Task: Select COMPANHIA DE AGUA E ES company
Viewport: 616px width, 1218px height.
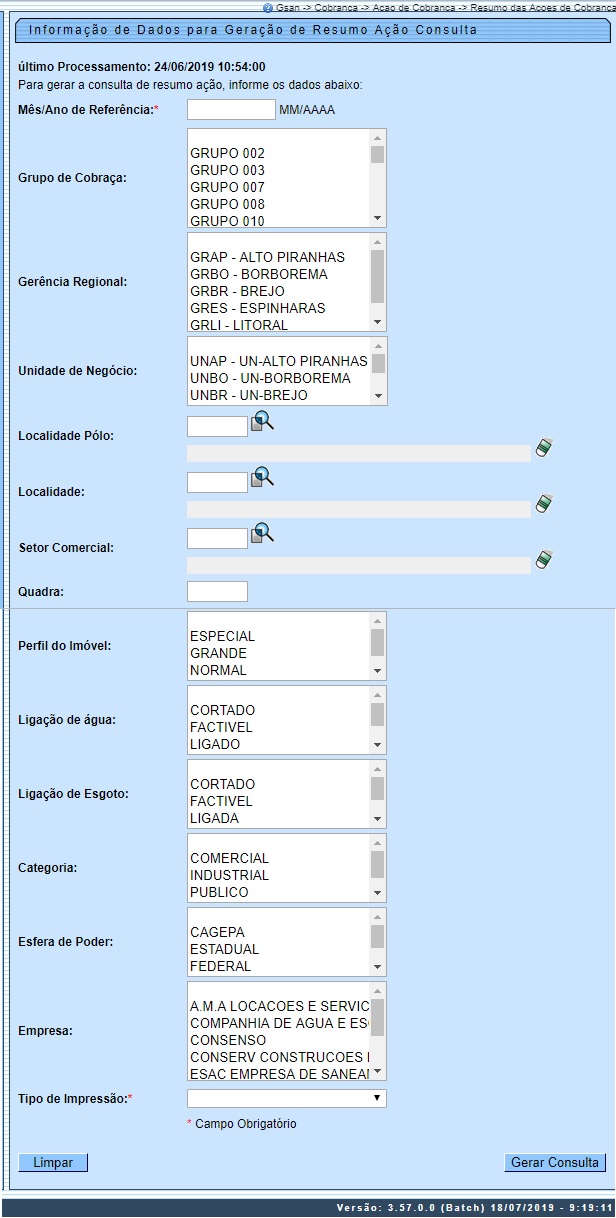Action: click(278, 1022)
